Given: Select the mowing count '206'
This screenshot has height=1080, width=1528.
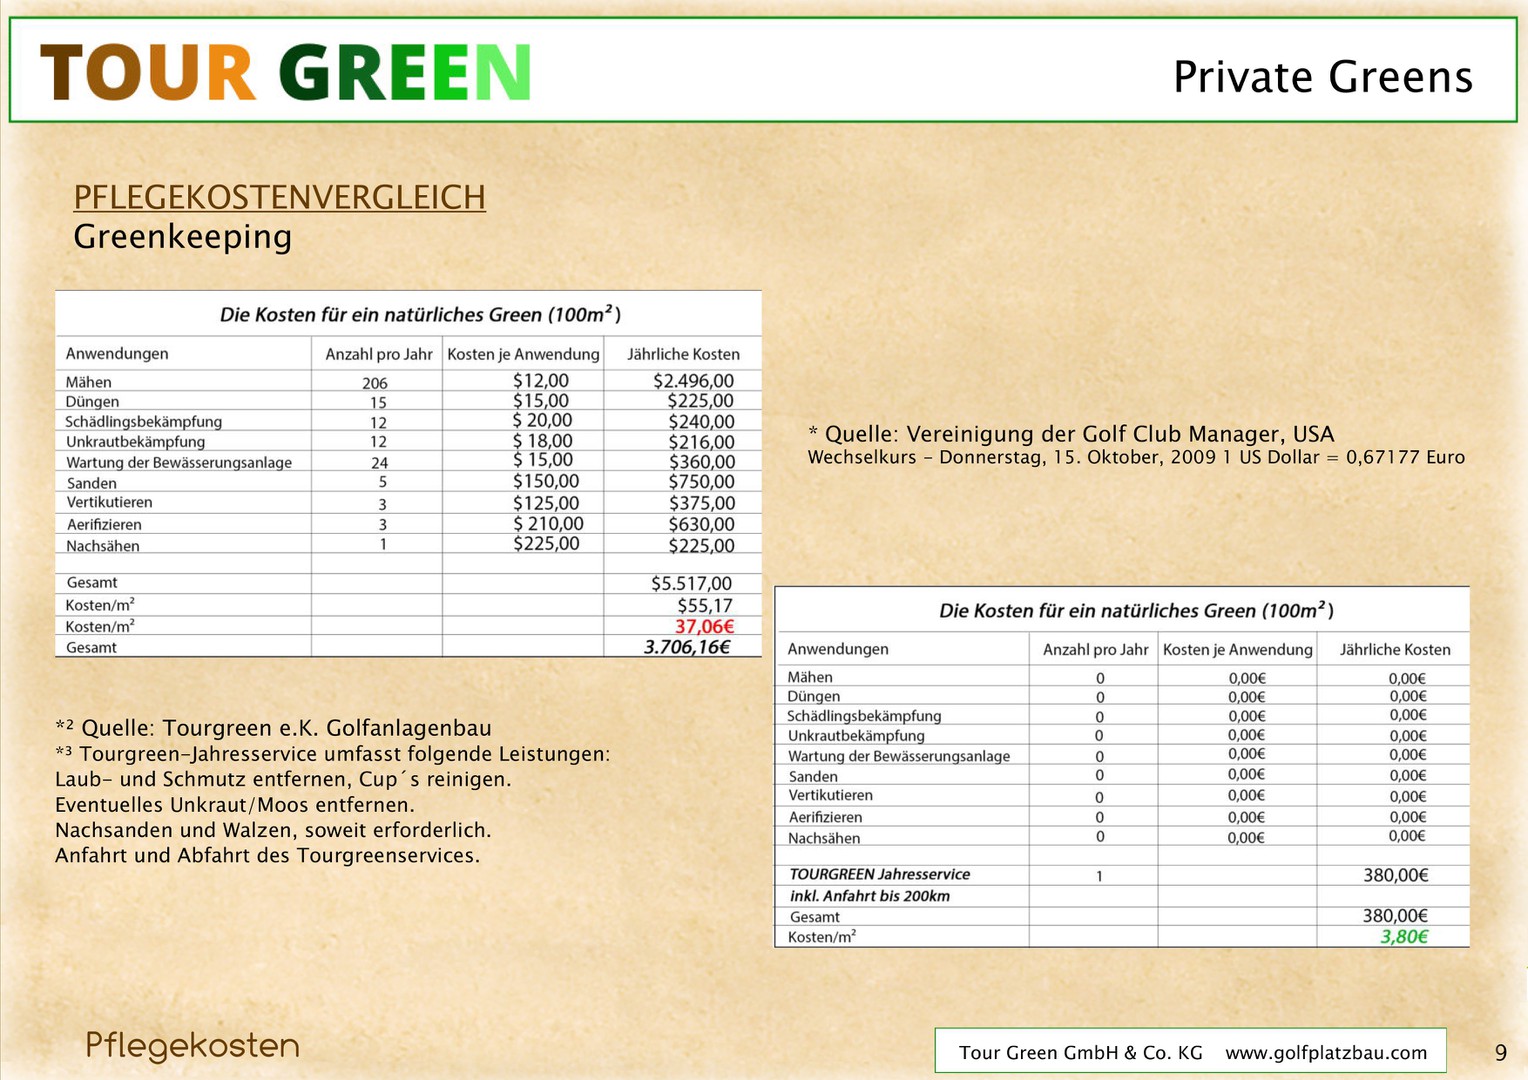Looking at the screenshot, I should [375, 383].
